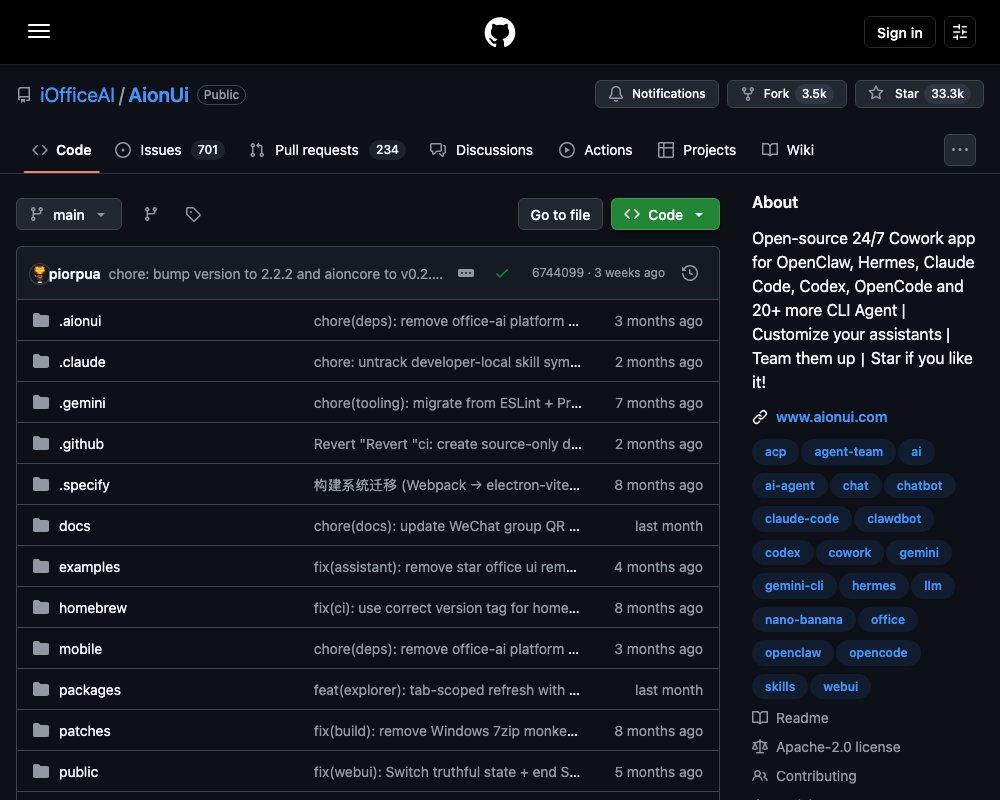1000x800 pixels.
Task: Open the .gemini folder icon
Action: (41, 403)
